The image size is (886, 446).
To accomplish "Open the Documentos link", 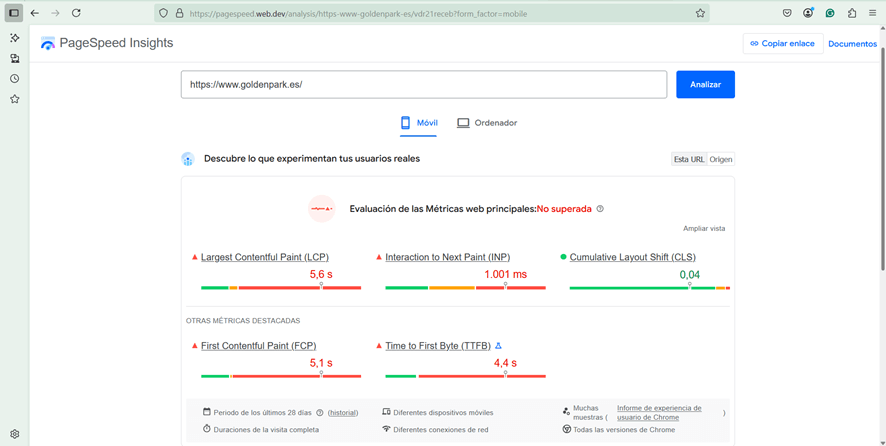I will point(853,44).
